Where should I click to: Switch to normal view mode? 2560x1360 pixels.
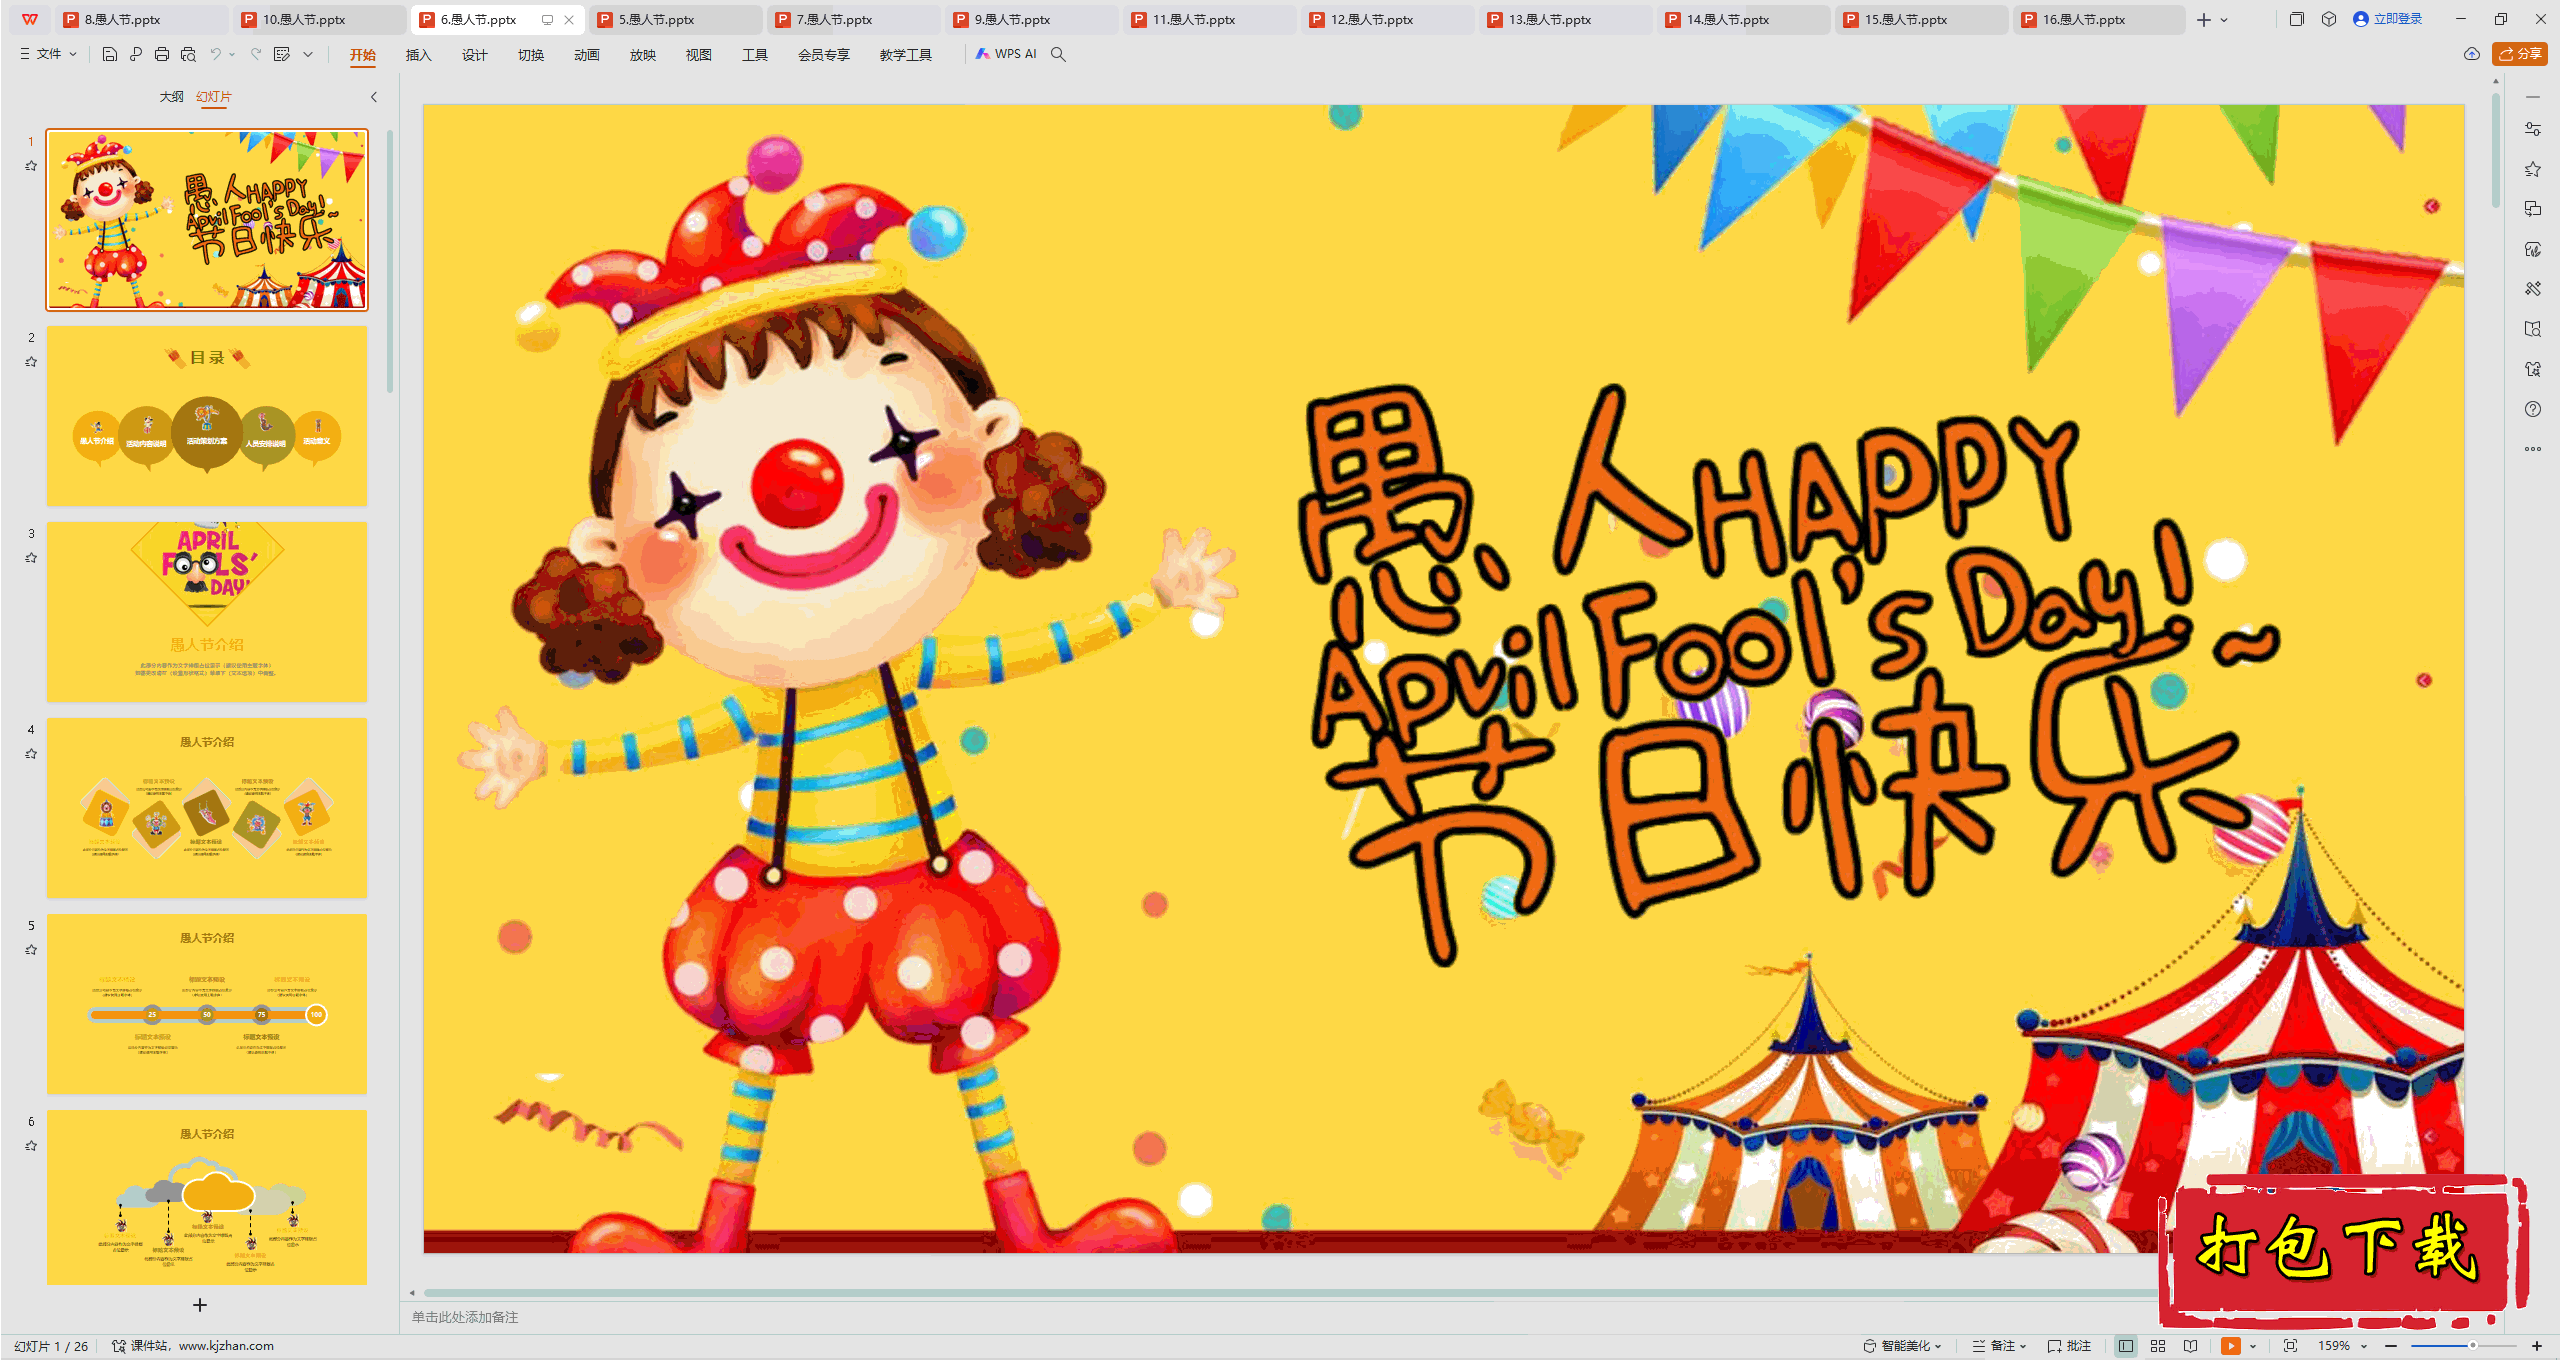pos(2126,1346)
